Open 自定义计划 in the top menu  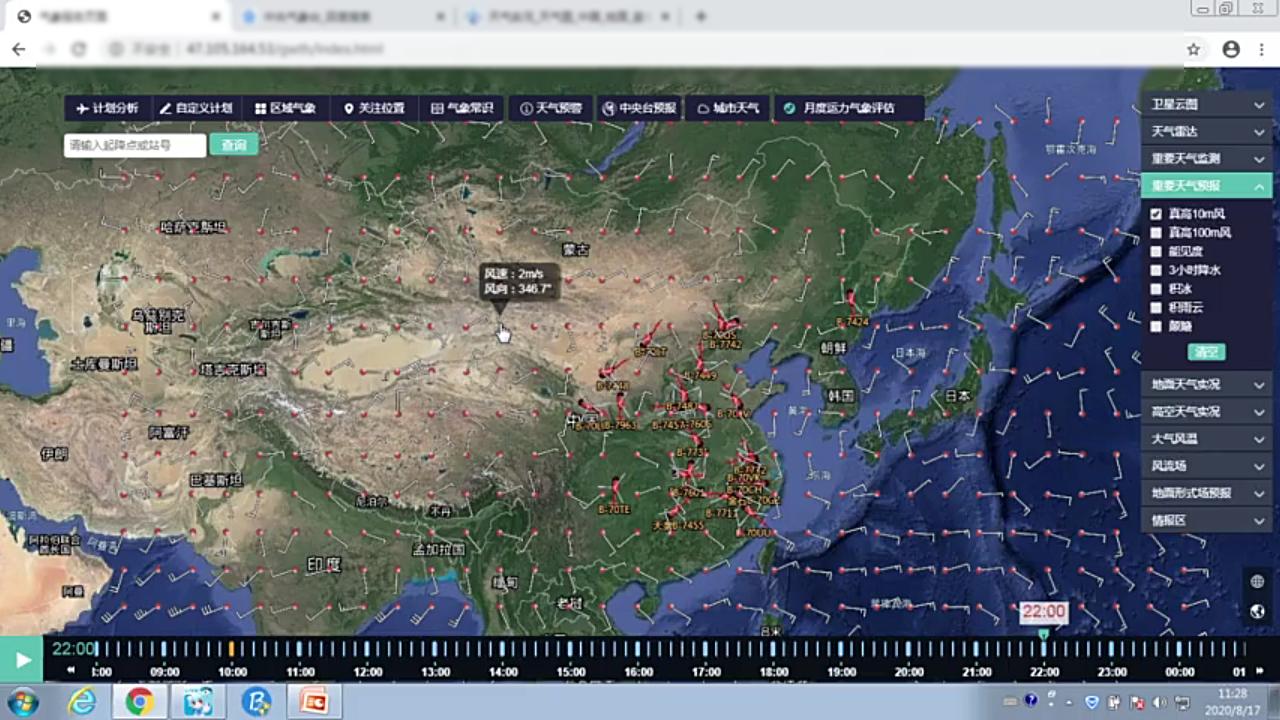[195, 108]
